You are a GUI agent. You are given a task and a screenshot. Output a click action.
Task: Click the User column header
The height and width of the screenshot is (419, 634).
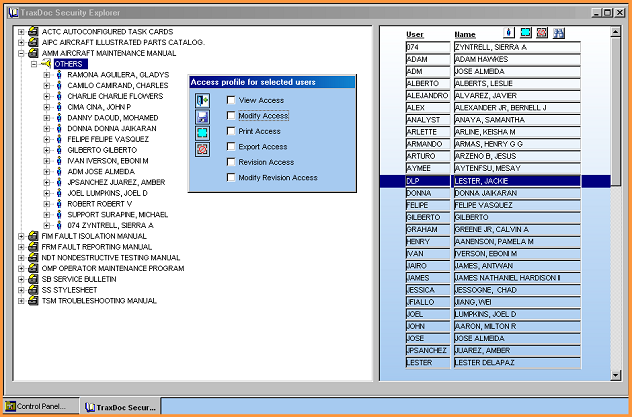click(415, 34)
